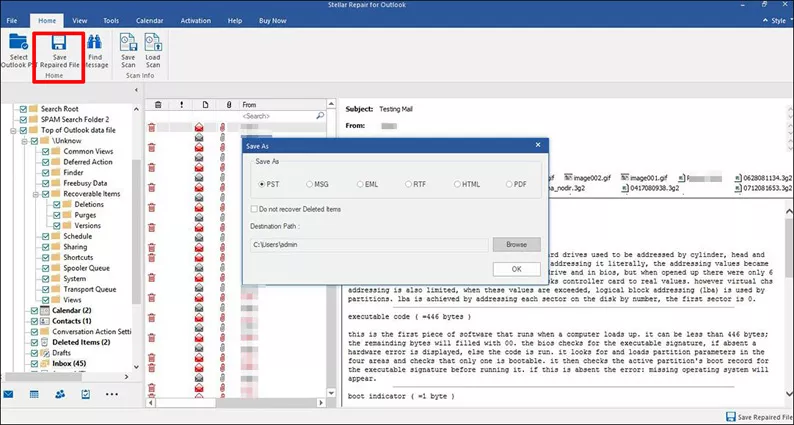Open contacts view in bottom navigation
794x425 pixels.
[60, 395]
